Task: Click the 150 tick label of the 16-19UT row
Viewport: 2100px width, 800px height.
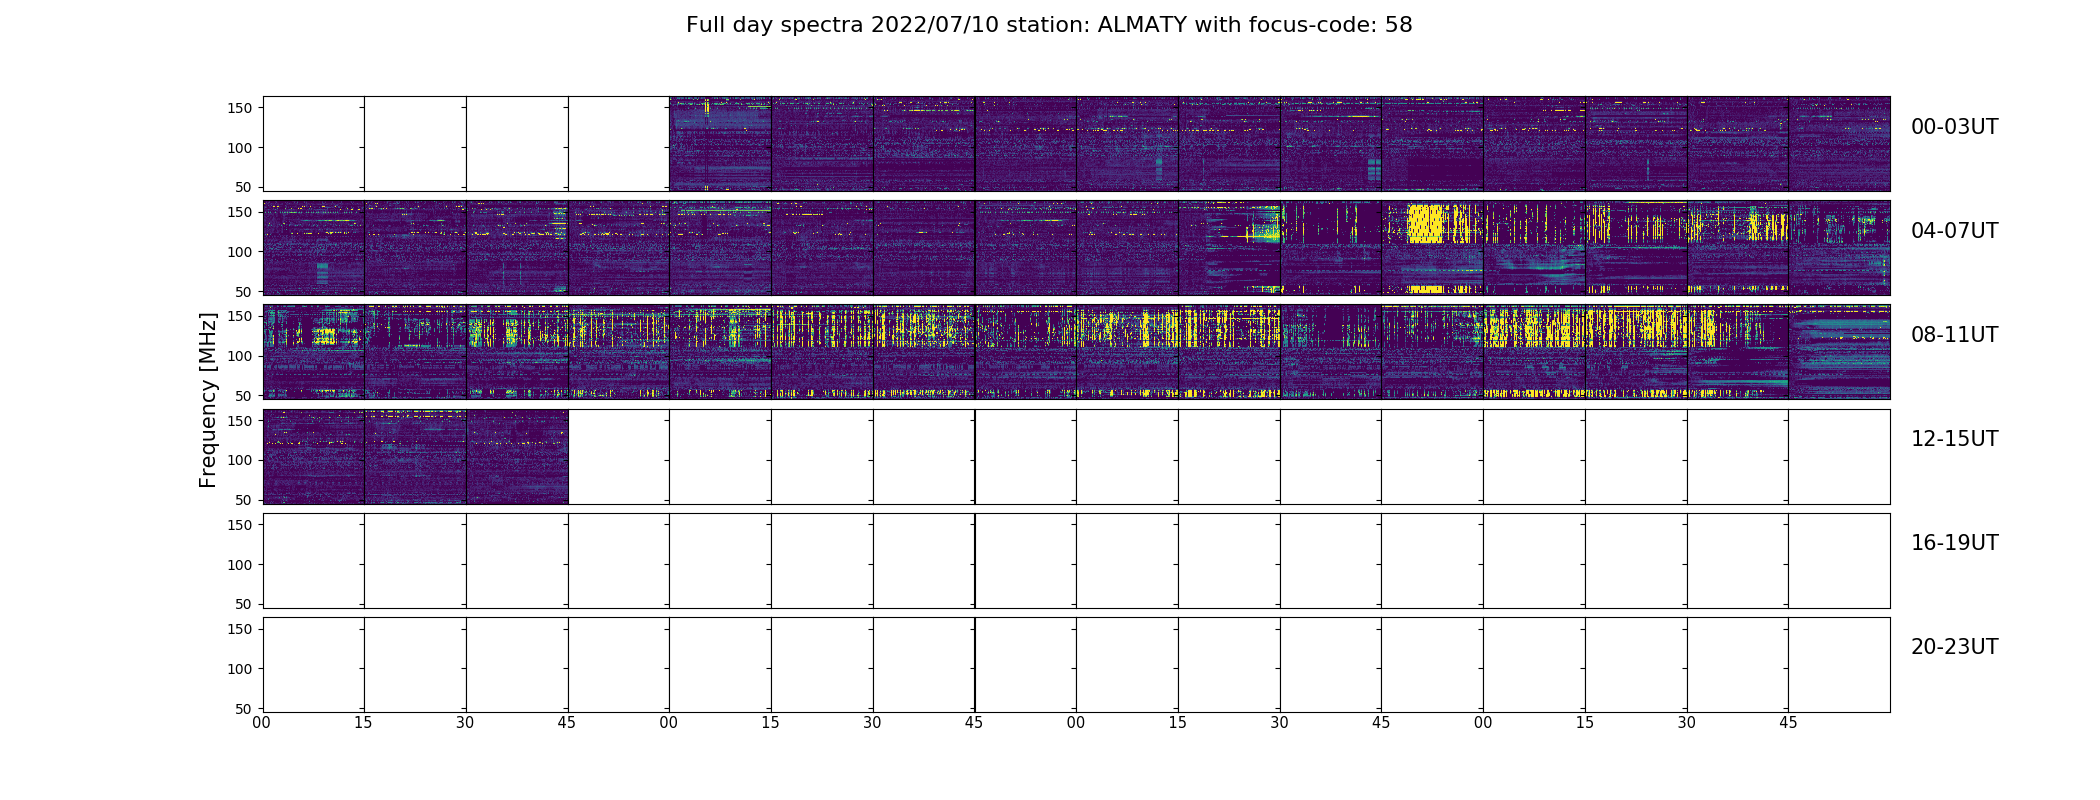Action: [x=241, y=525]
